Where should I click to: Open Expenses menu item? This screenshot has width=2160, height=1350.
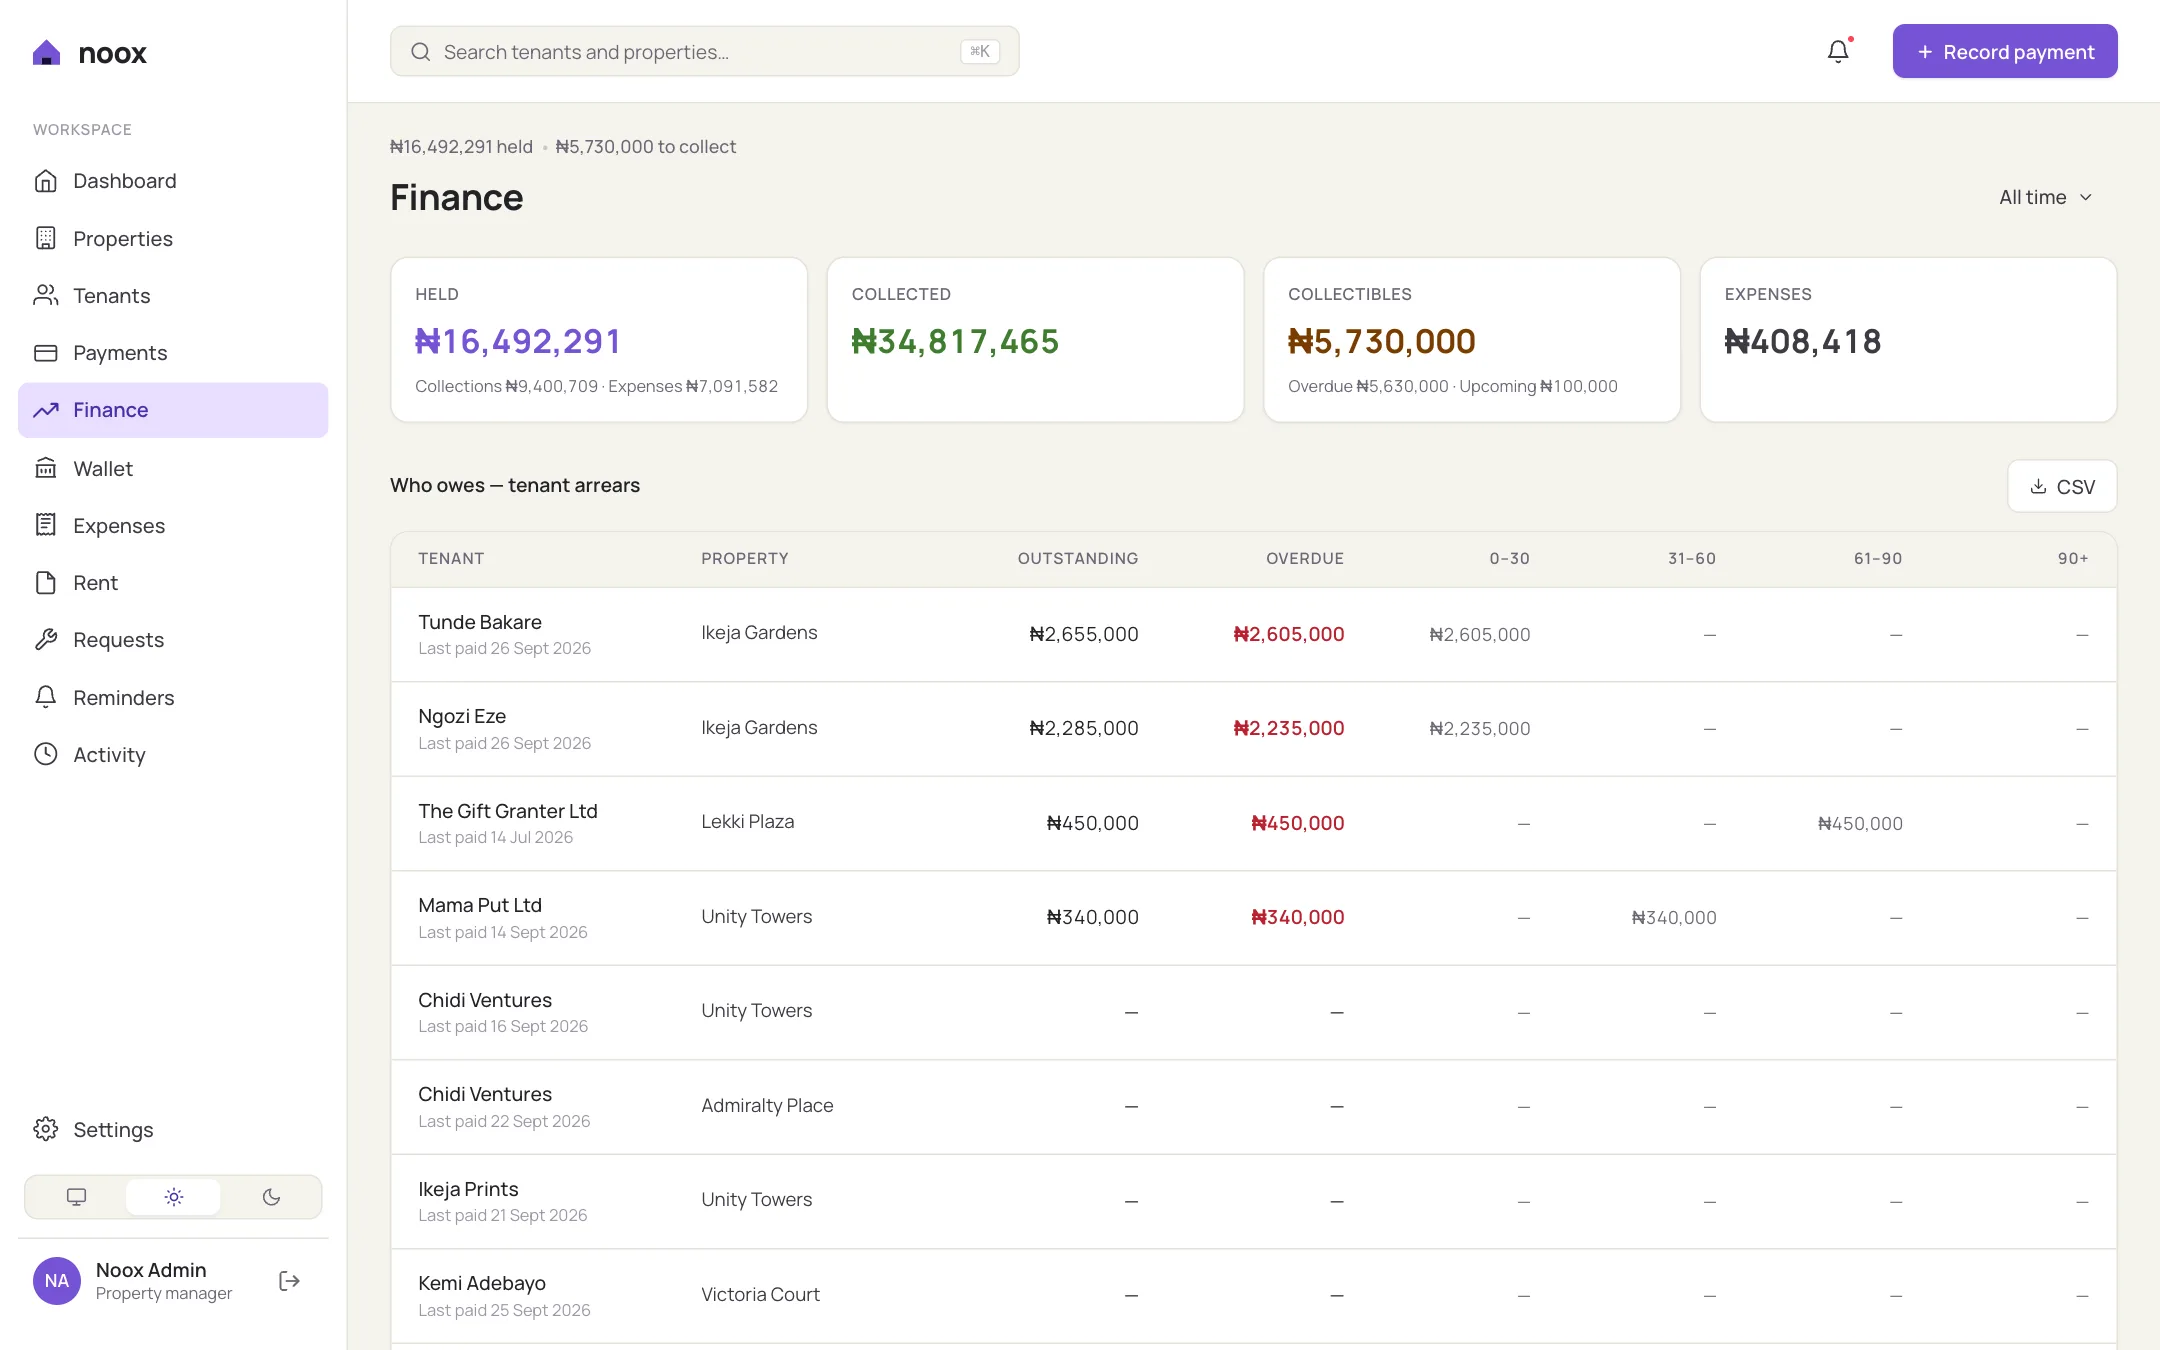(x=173, y=525)
